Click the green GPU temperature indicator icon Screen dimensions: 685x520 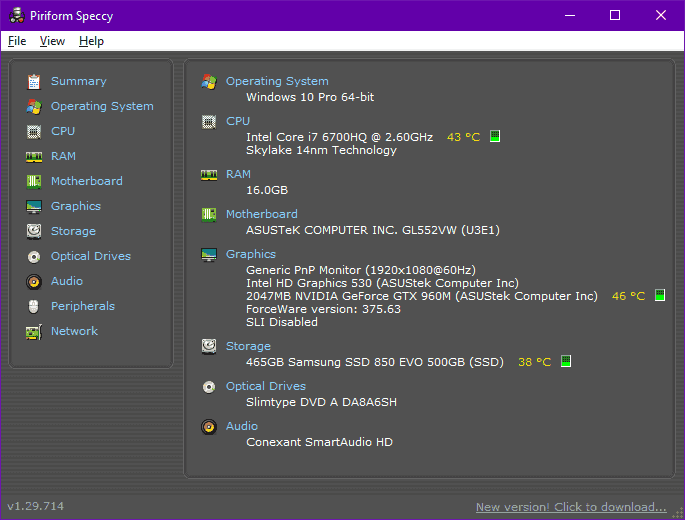660,295
